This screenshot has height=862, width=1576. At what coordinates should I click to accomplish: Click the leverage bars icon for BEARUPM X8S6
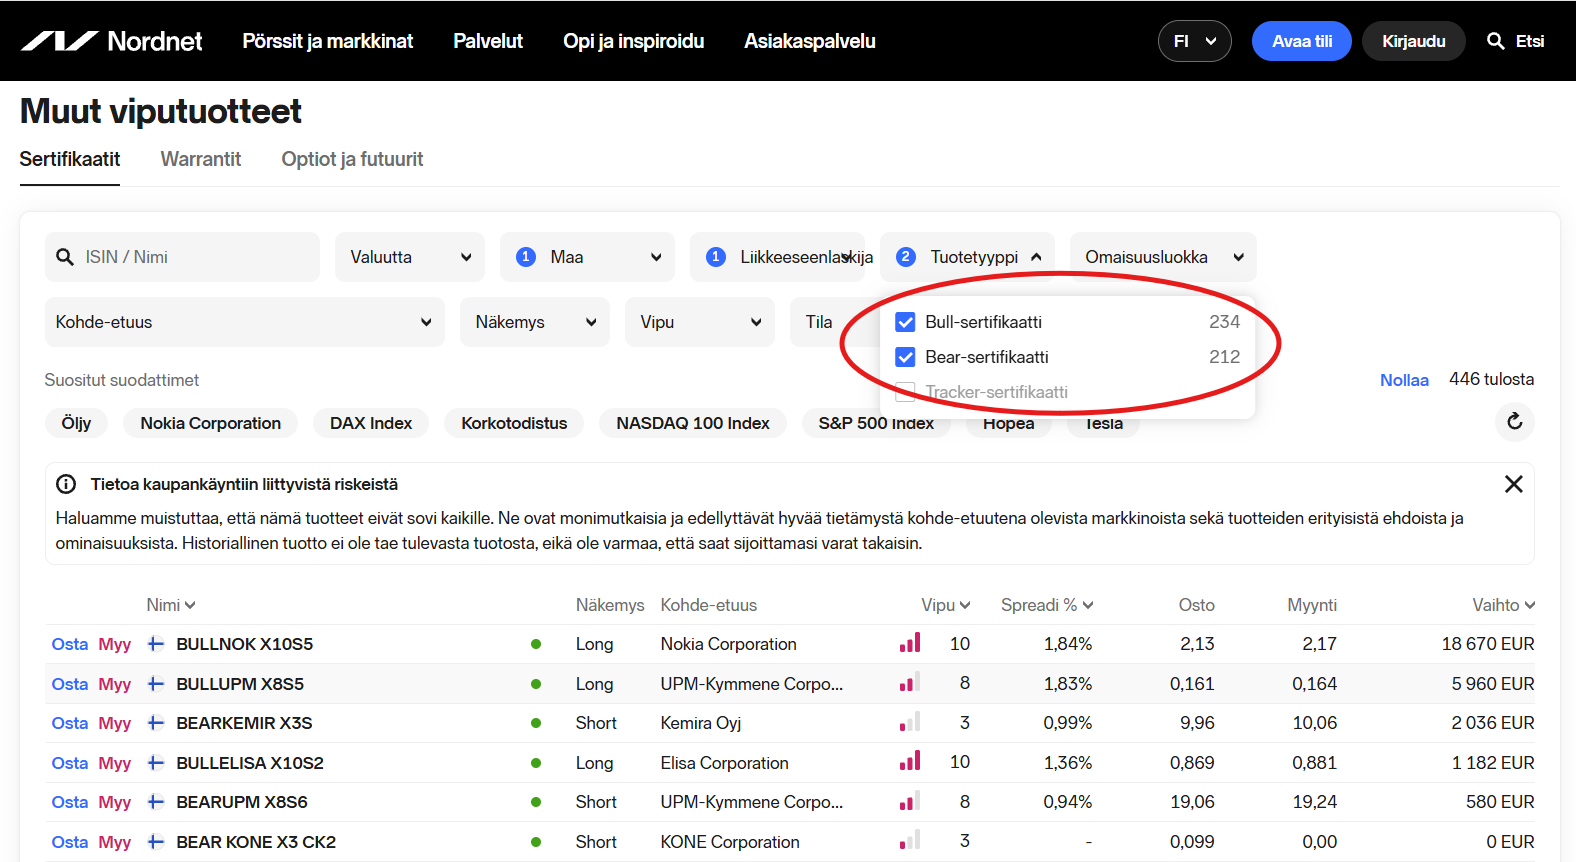[910, 800]
